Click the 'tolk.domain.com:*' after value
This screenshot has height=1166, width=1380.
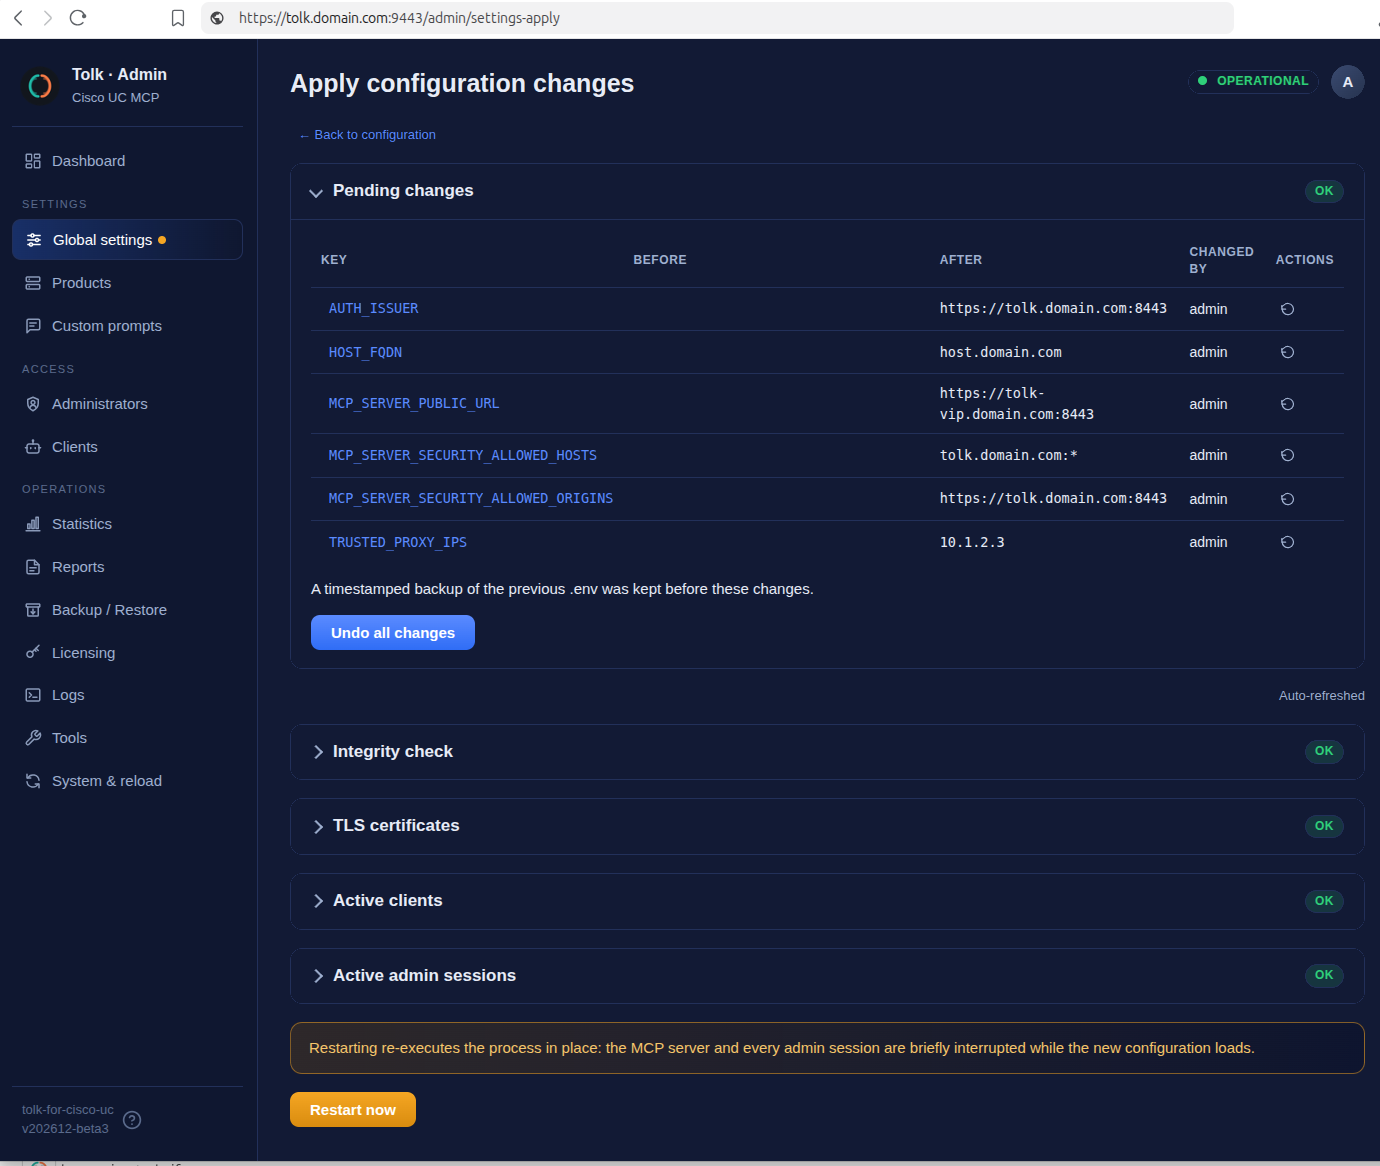click(x=1009, y=455)
